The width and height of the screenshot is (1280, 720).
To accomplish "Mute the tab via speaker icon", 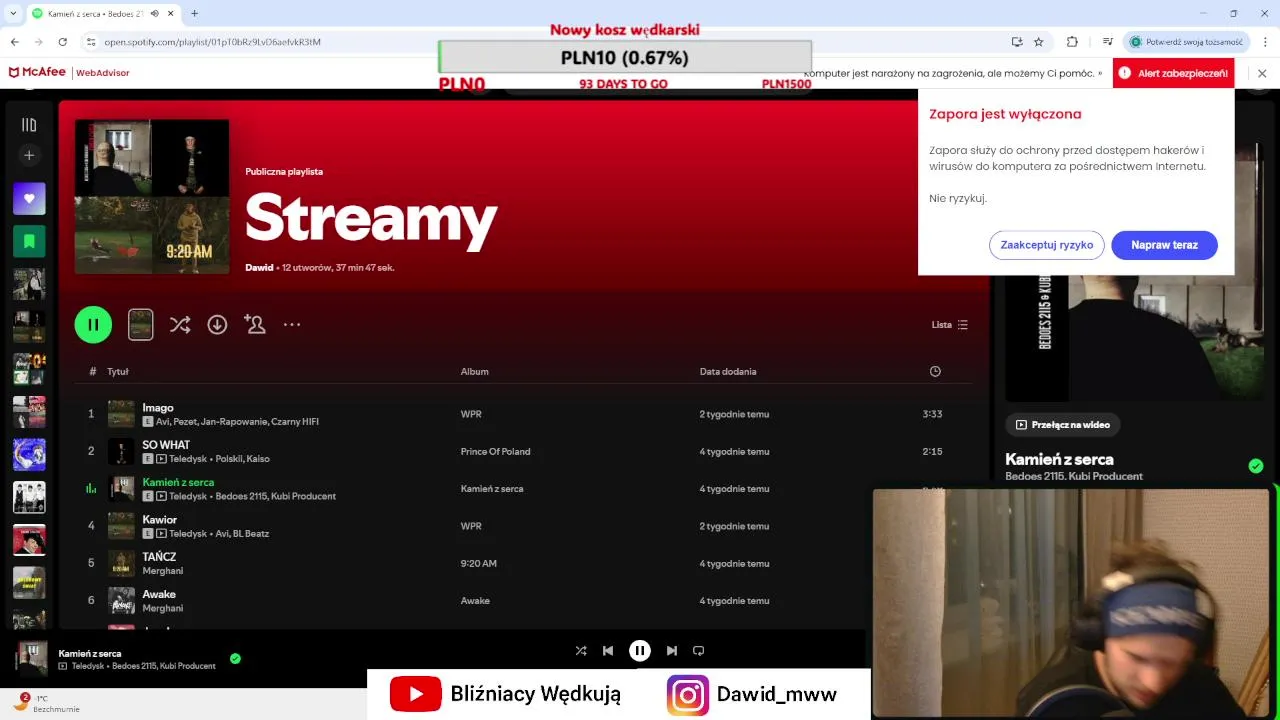I will 153,13.
